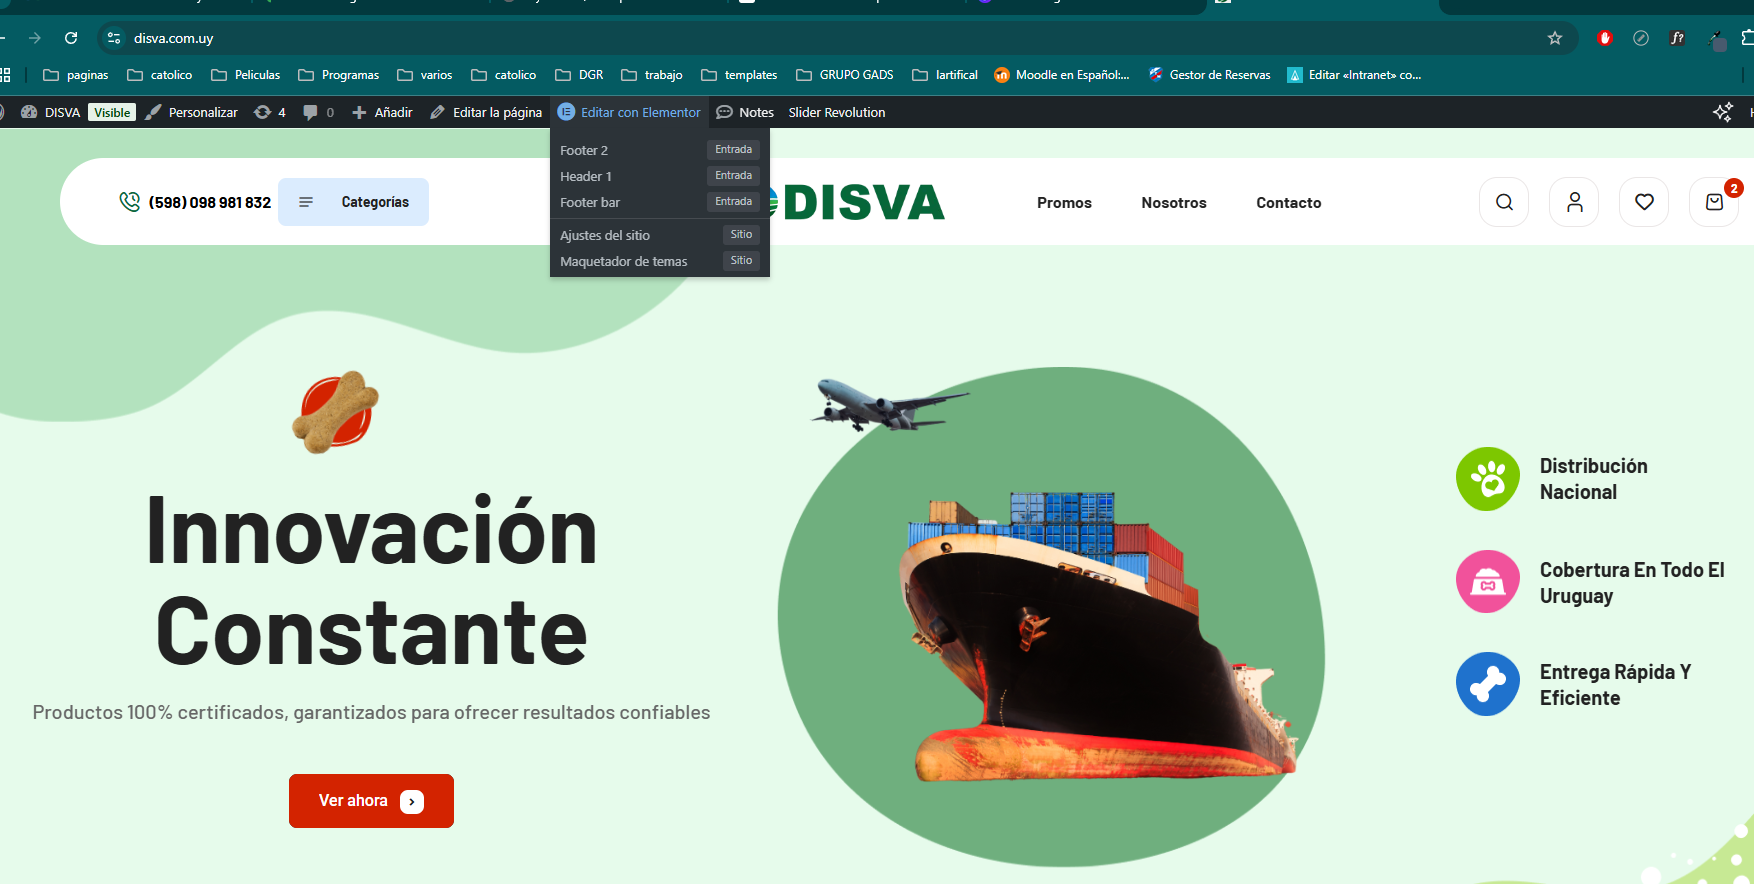Click the DISVA logo
Image resolution: width=1754 pixels, height=884 pixels.
point(858,202)
